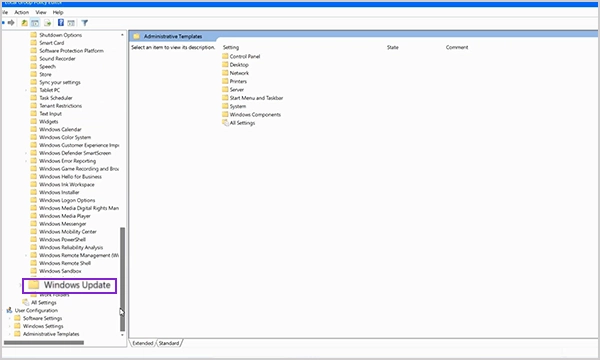Viewport: 600px width, 360px height.
Task: Open the Action menu
Action: click(x=21, y=12)
